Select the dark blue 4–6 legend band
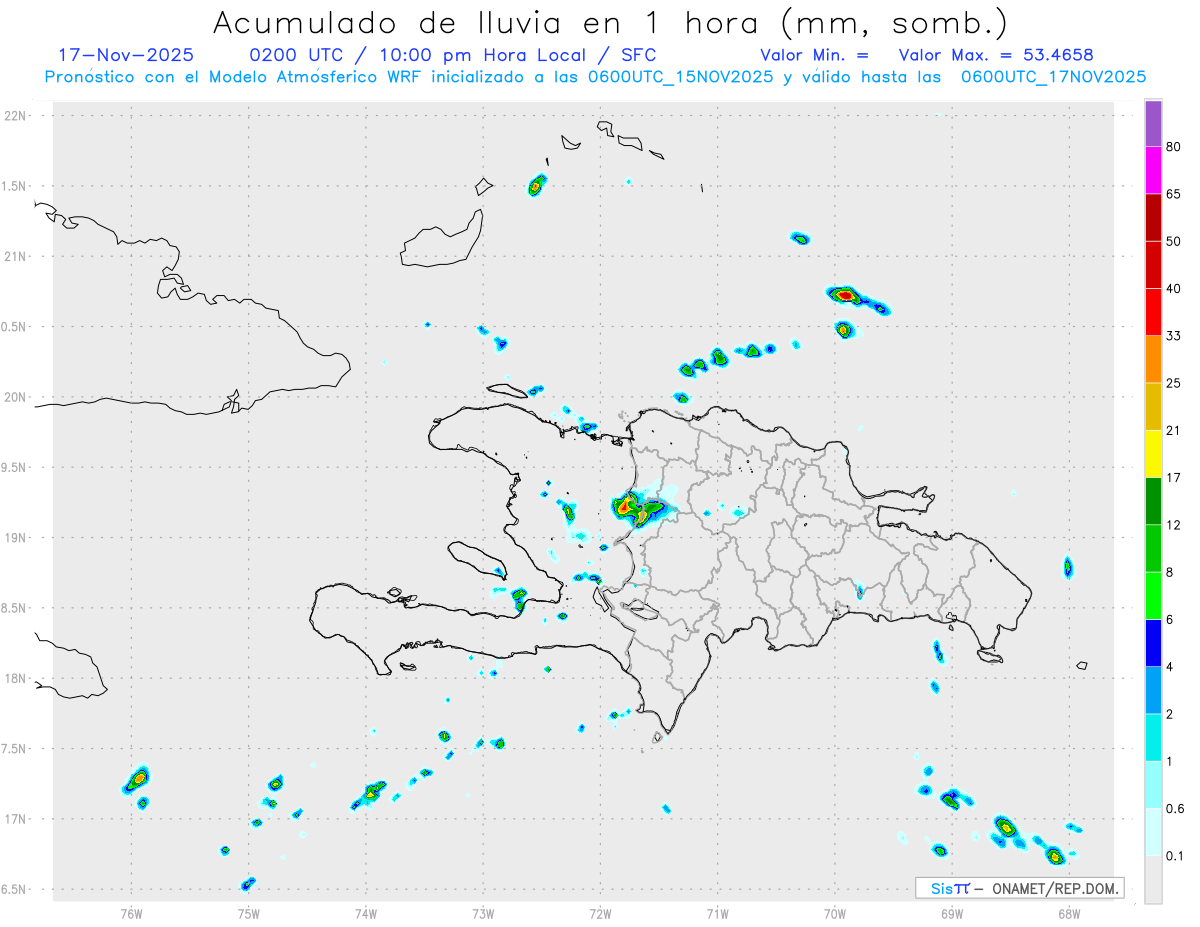 click(1153, 643)
